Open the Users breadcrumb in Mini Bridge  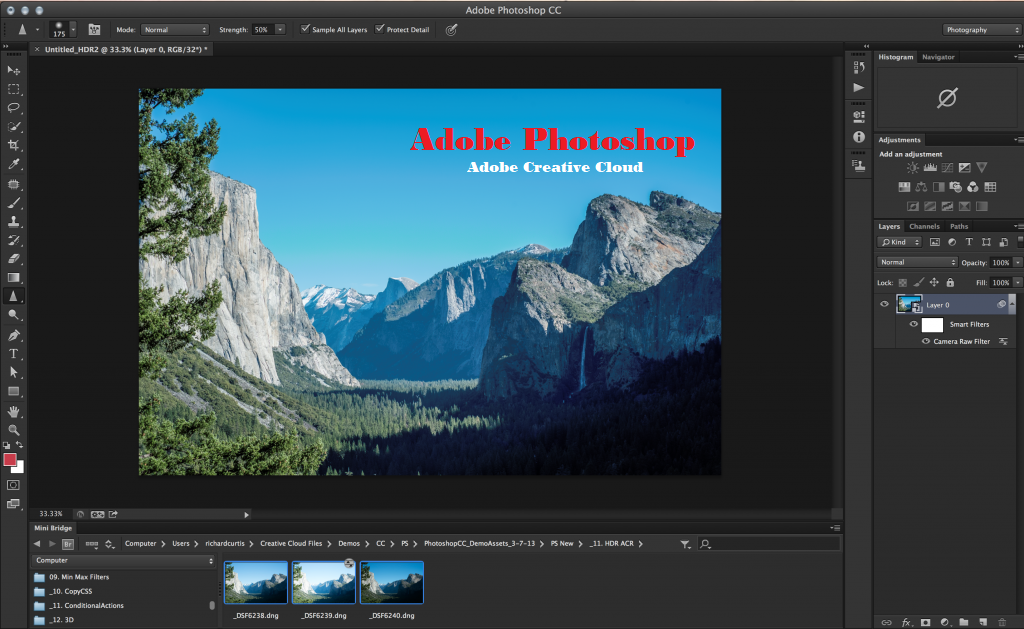pyautogui.click(x=181, y=543)
